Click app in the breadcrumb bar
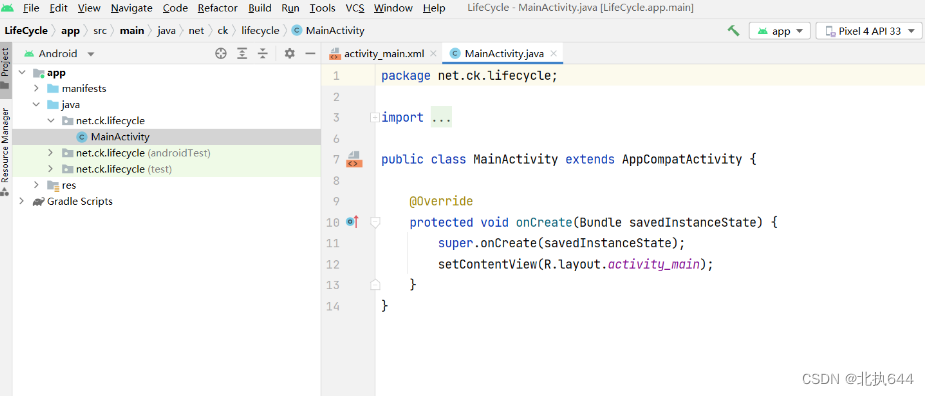929x396 pixels. click(71, 30)
